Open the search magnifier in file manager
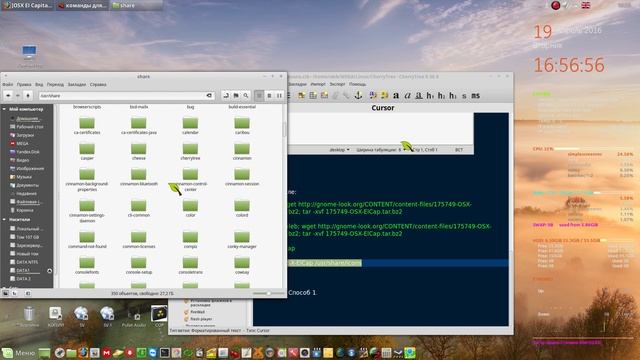The width and height of the screenshot is (640, 360). (x=246, y=96)
